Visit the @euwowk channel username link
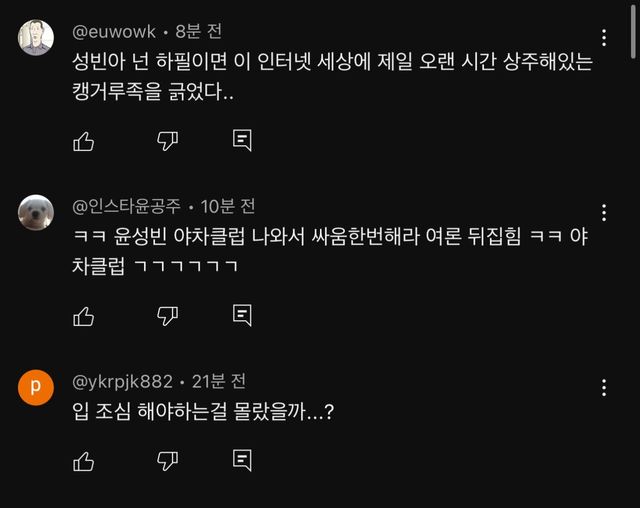The image size is (640, 508). pyautogui.click(x=114, y=31)
